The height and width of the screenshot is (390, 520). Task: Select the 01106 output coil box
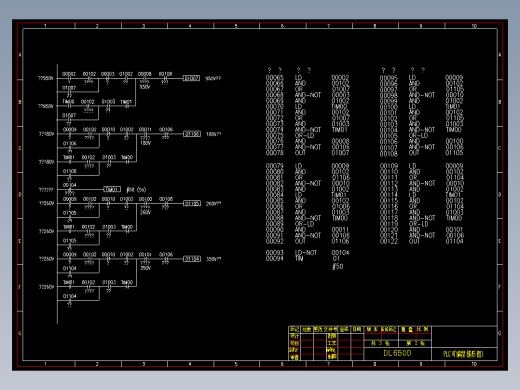[x=192, y=134]
